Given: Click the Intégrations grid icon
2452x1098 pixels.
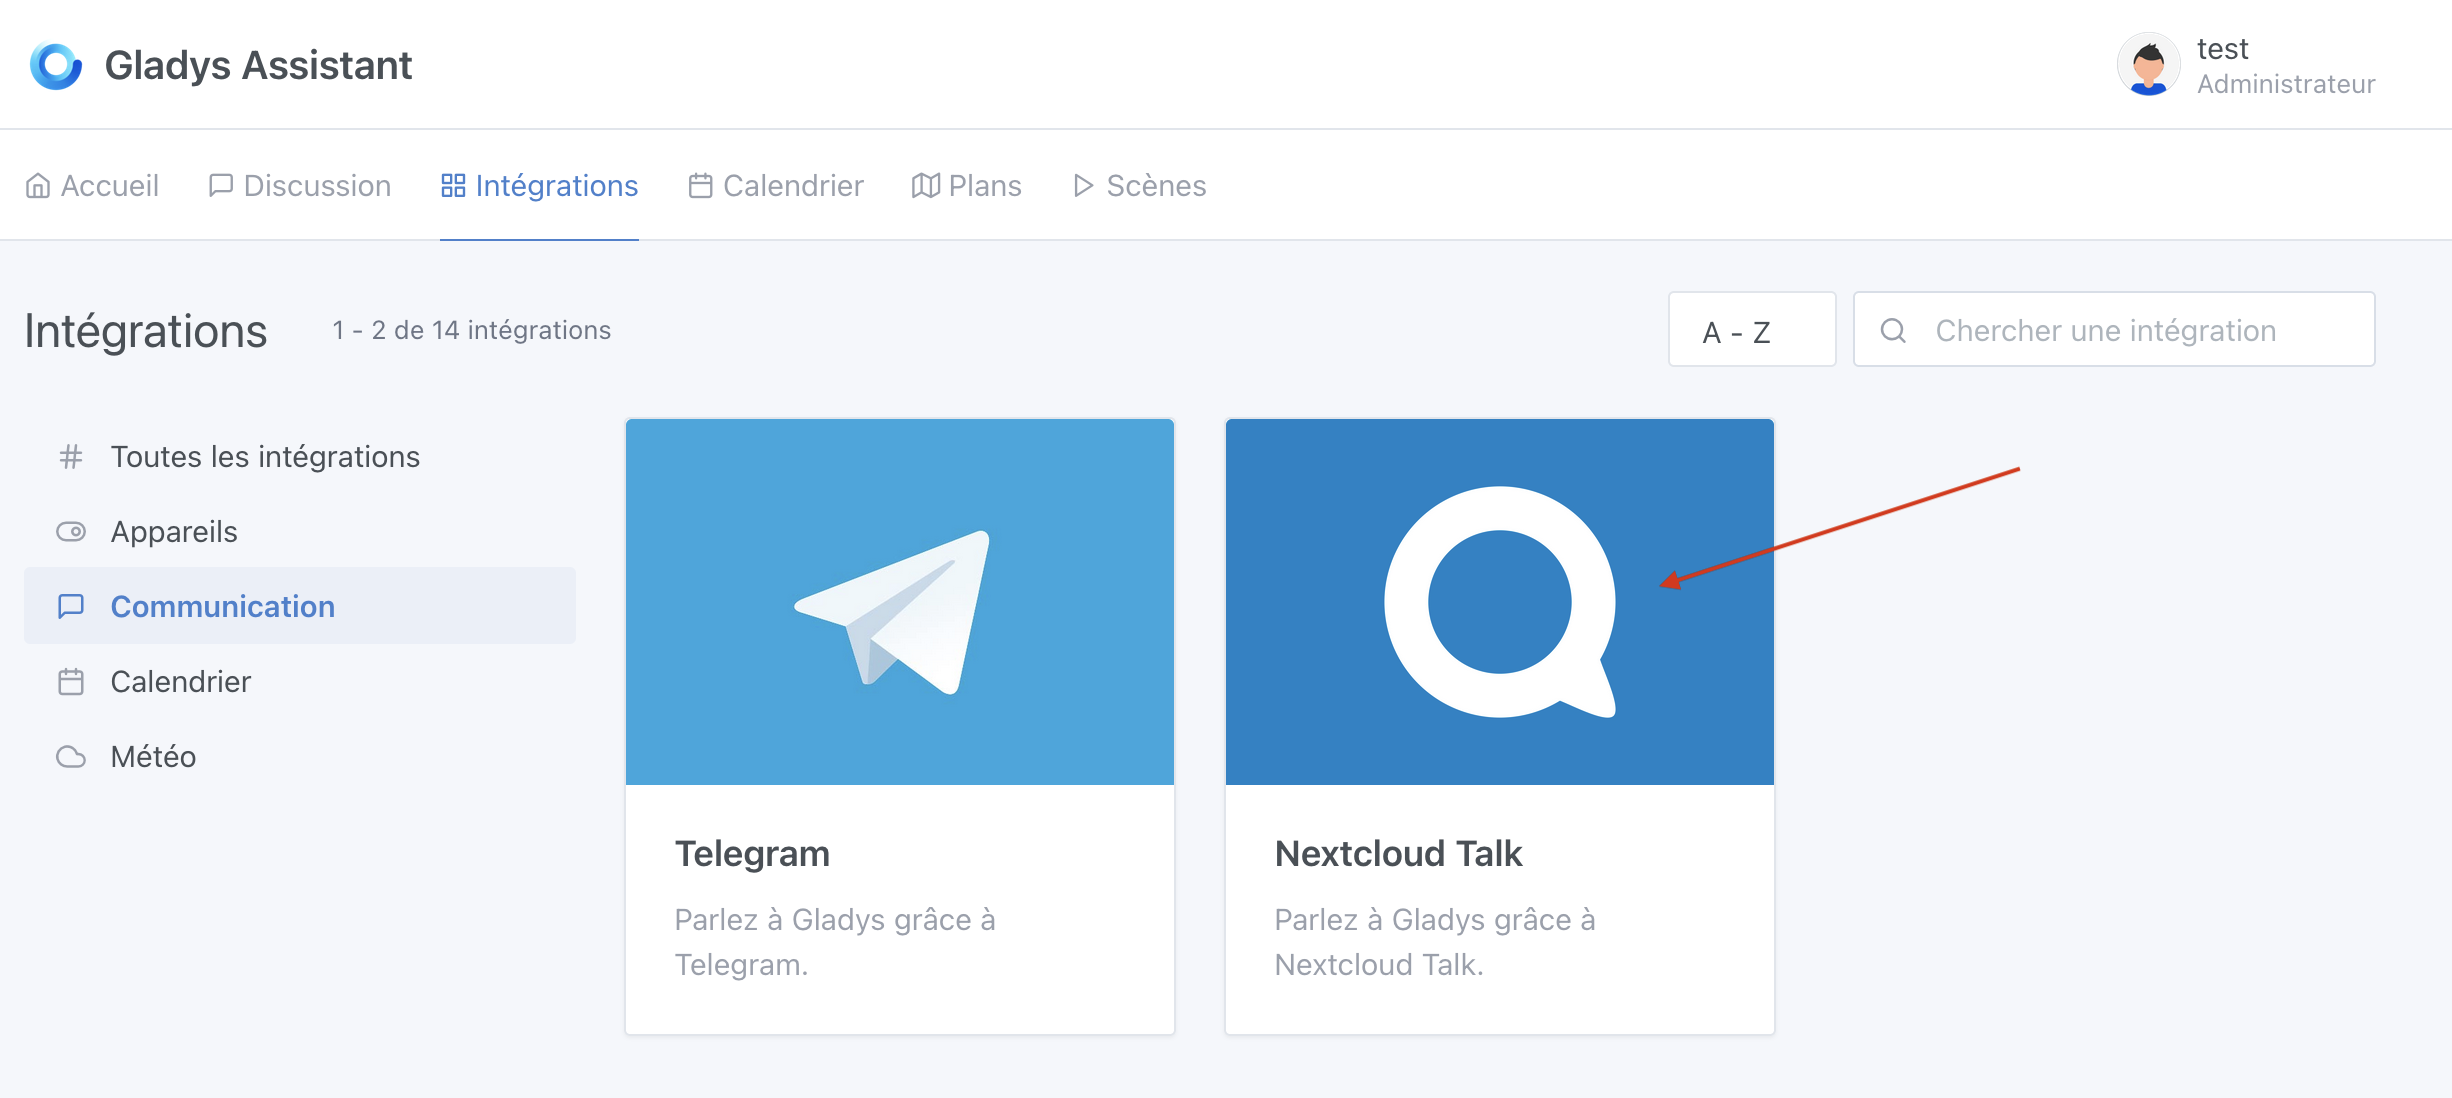Looking at the screenshot, I should pyautogui.click(x=453, y=185).
